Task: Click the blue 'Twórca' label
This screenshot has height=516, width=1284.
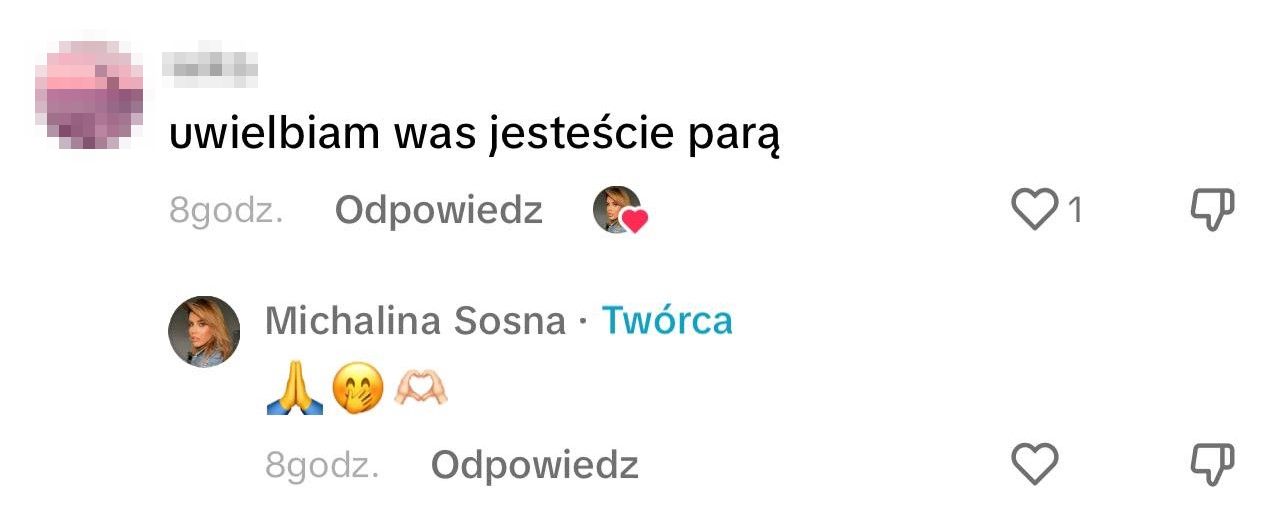Action: (666, 321)
